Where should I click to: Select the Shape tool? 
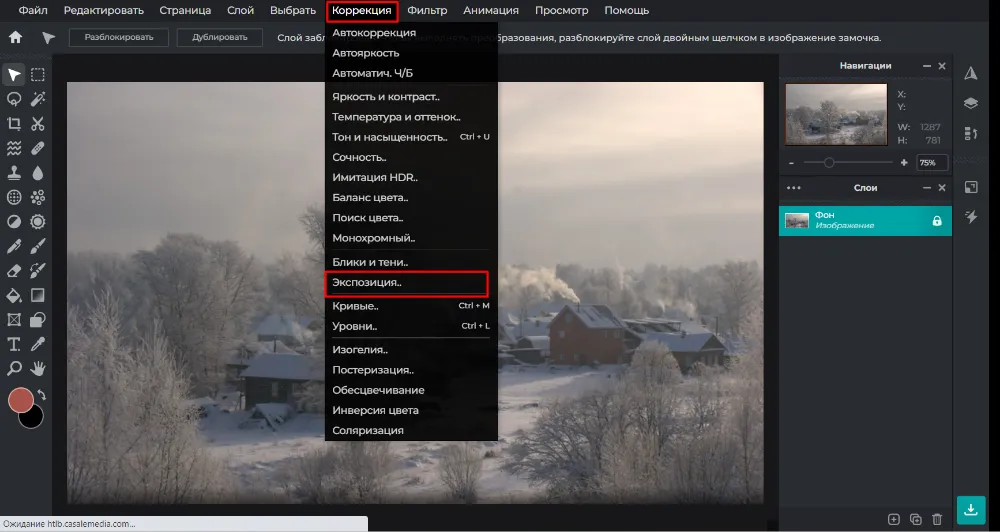coord(38,320)
